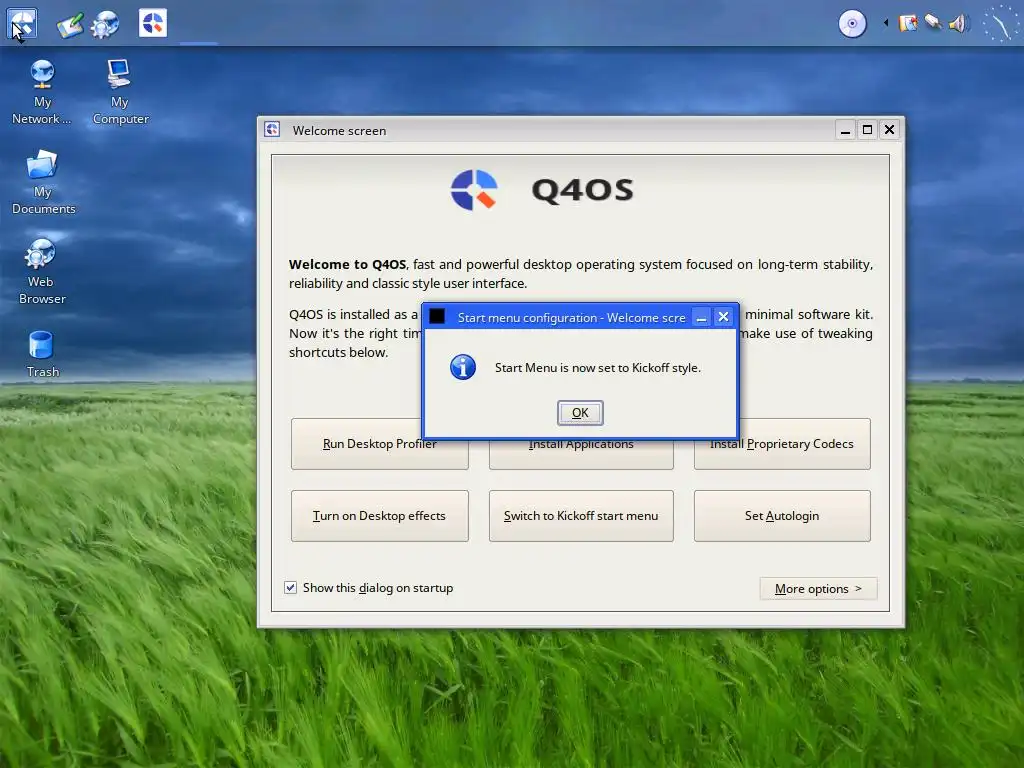Click Switch to Kickoff start menu button
This screenshot has width=1024, height=768.
click(x=581, y=516)
